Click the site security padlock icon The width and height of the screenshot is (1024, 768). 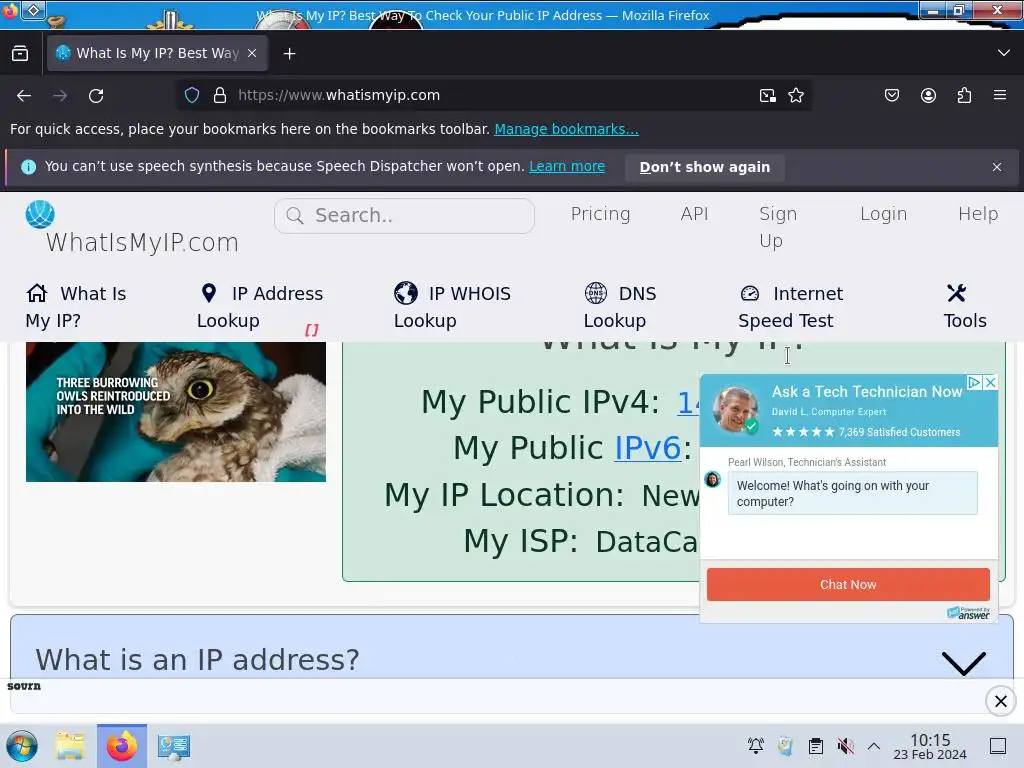220,95
